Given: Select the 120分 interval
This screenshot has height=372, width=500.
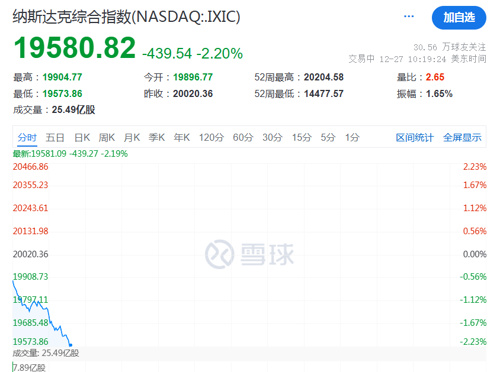Looking at the screenshot, I should (211, 137).
